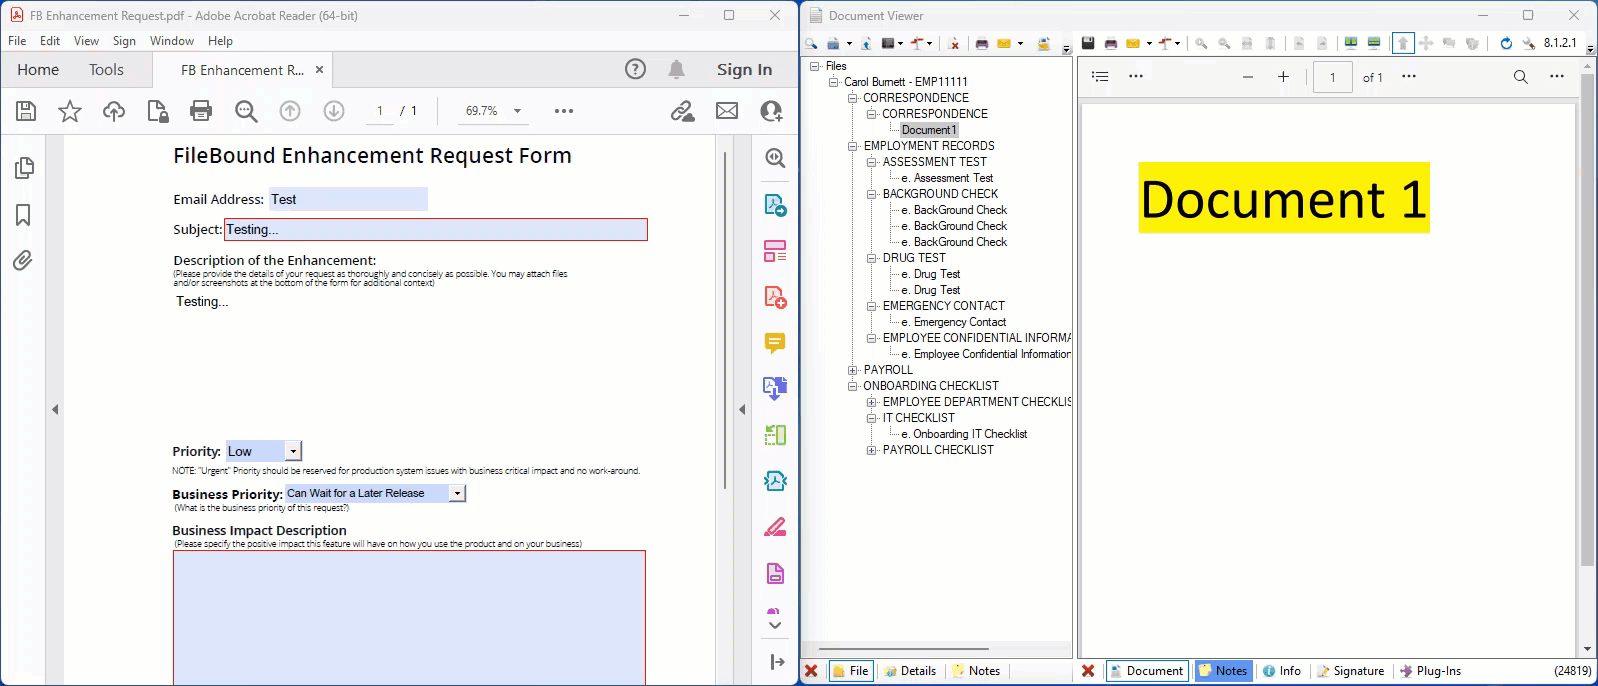The width and height of the screenshot is (1598, 686).
Task: Click the Email Address field
Action: [x=348, y=199]
